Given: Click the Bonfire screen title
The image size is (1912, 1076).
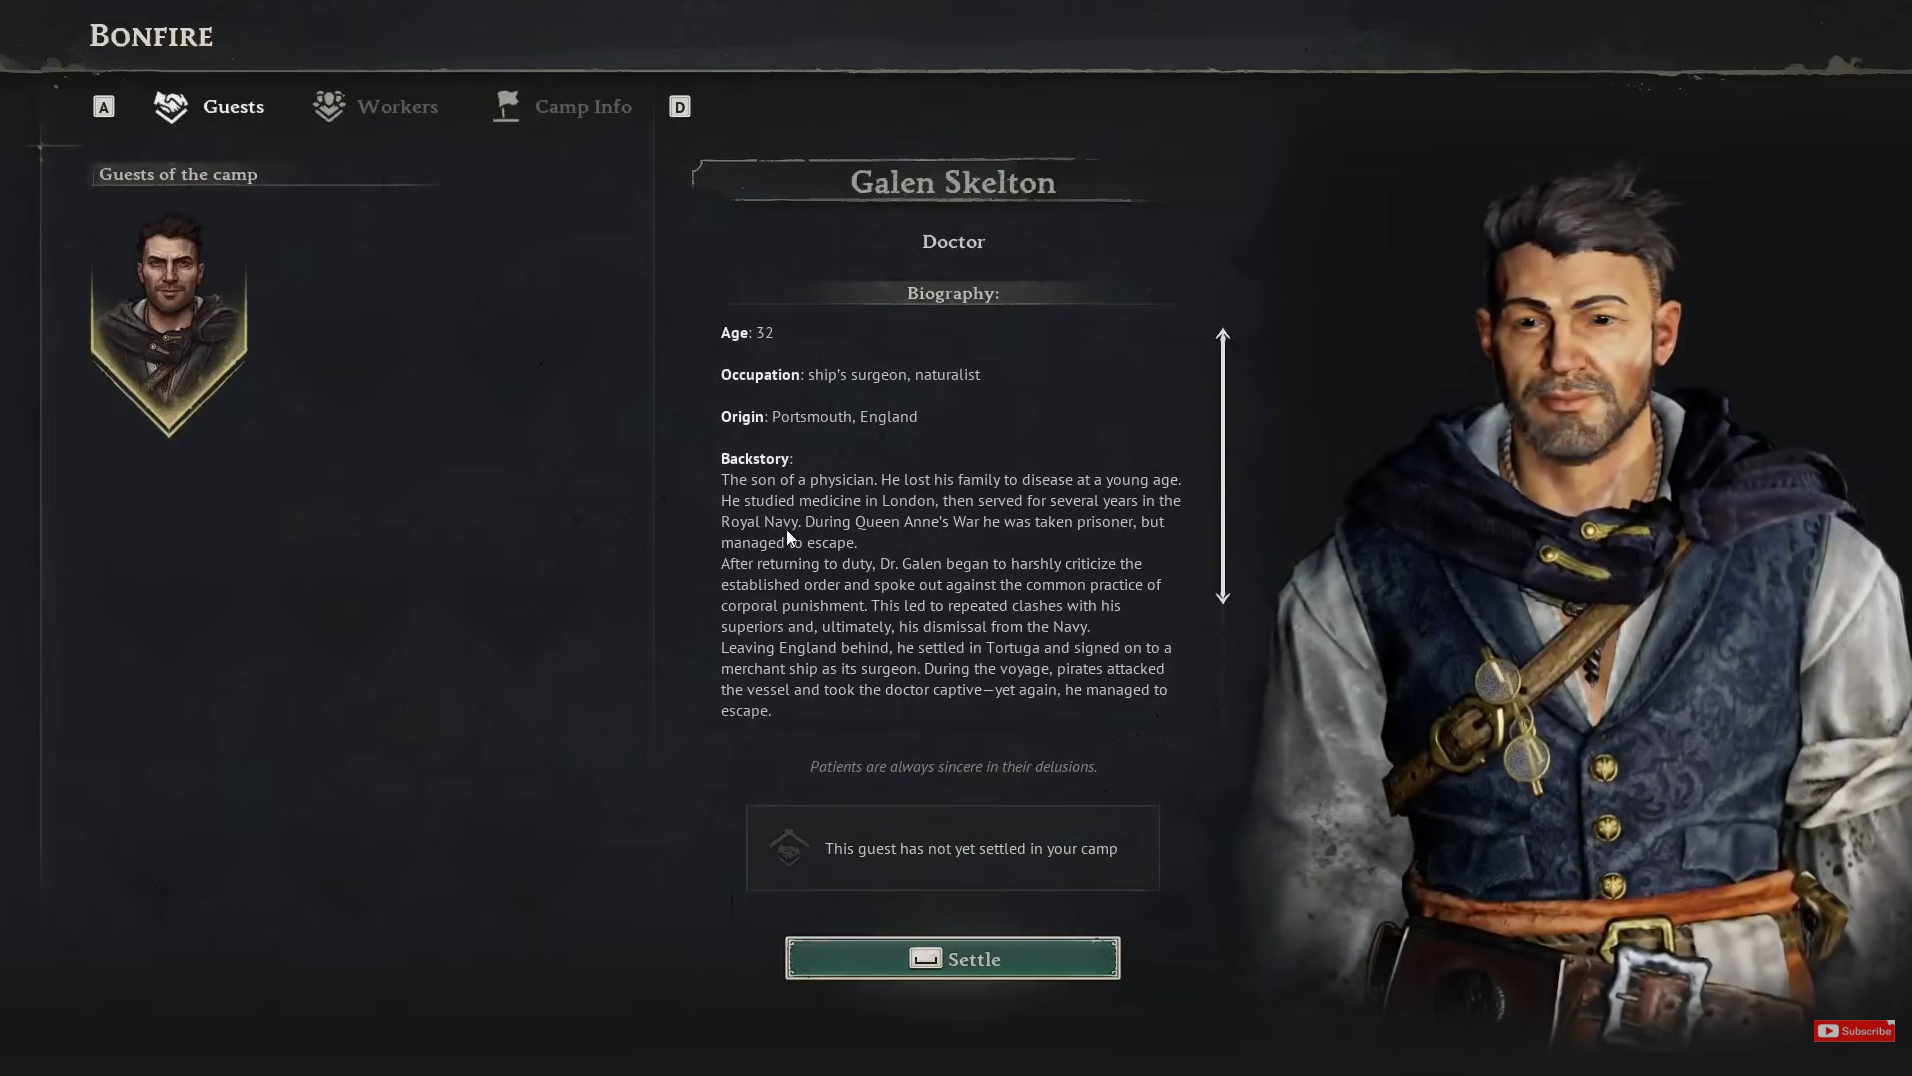Looking at the screenshot, I should (x=151, y=36).
